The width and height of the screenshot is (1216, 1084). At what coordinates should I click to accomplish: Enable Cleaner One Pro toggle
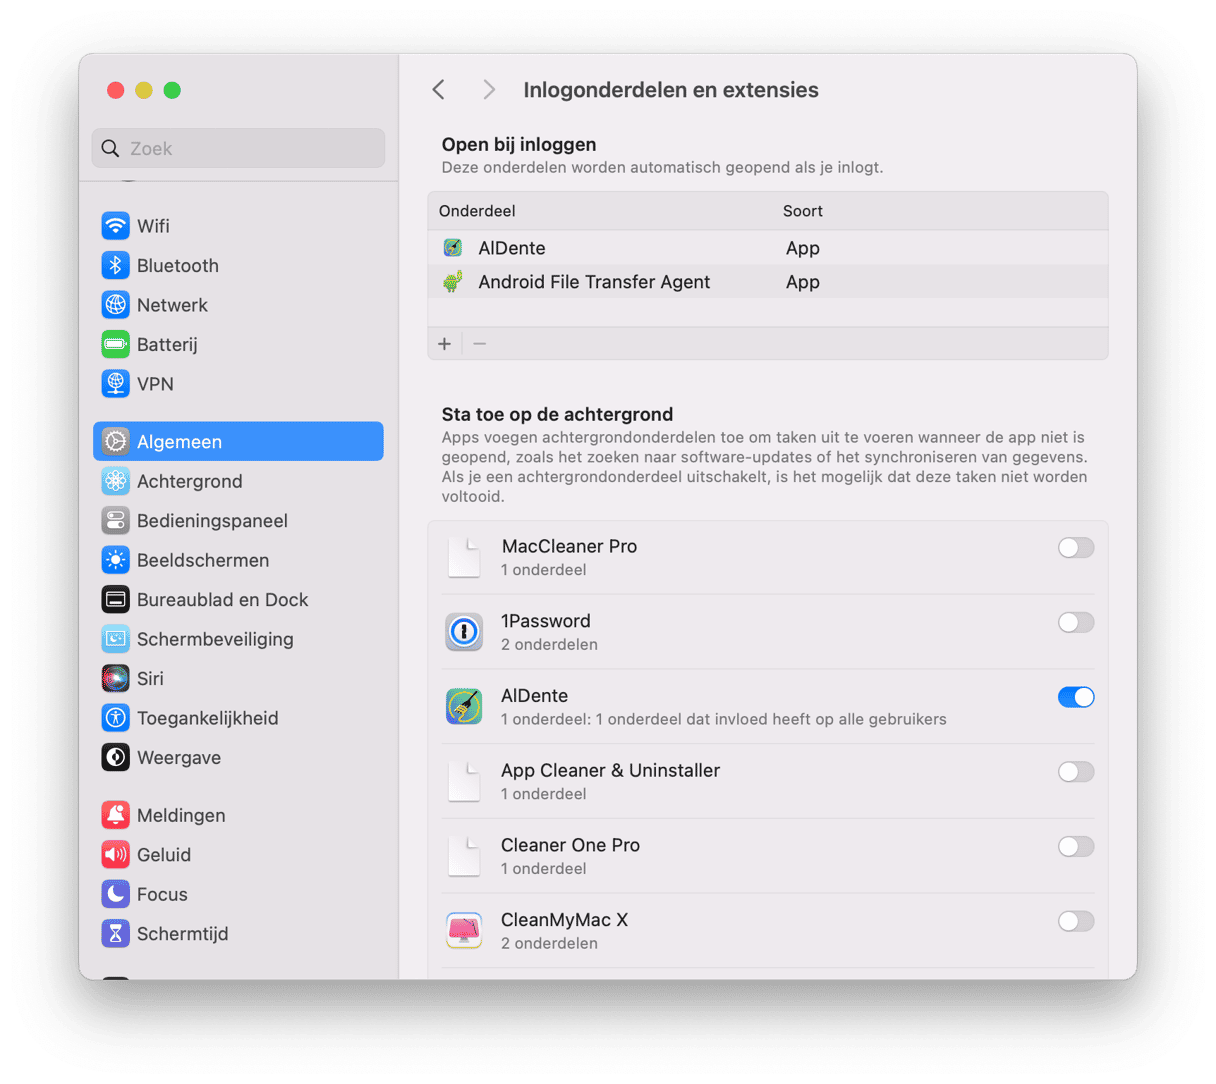1076,846
